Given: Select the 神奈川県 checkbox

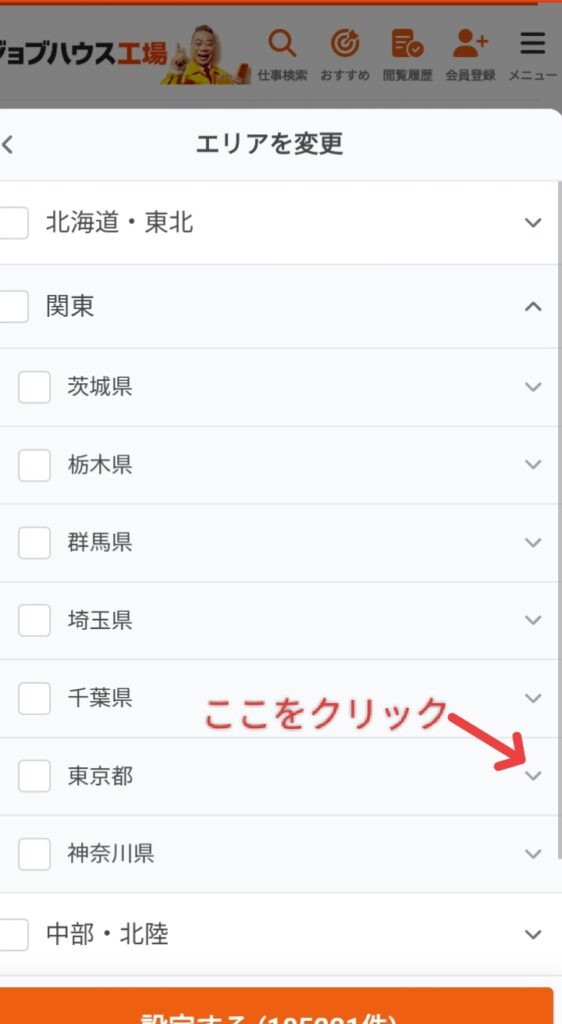Looking at the screenshot, I should click(x=35, y=854).
